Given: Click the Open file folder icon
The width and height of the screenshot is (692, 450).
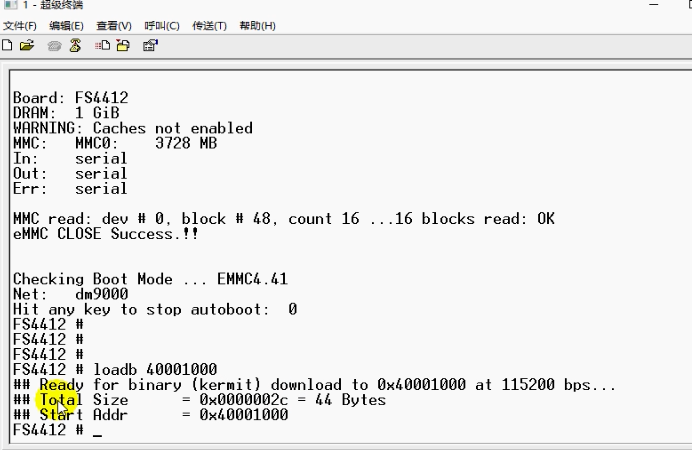Looking at the screenshot, I should 27,45.
